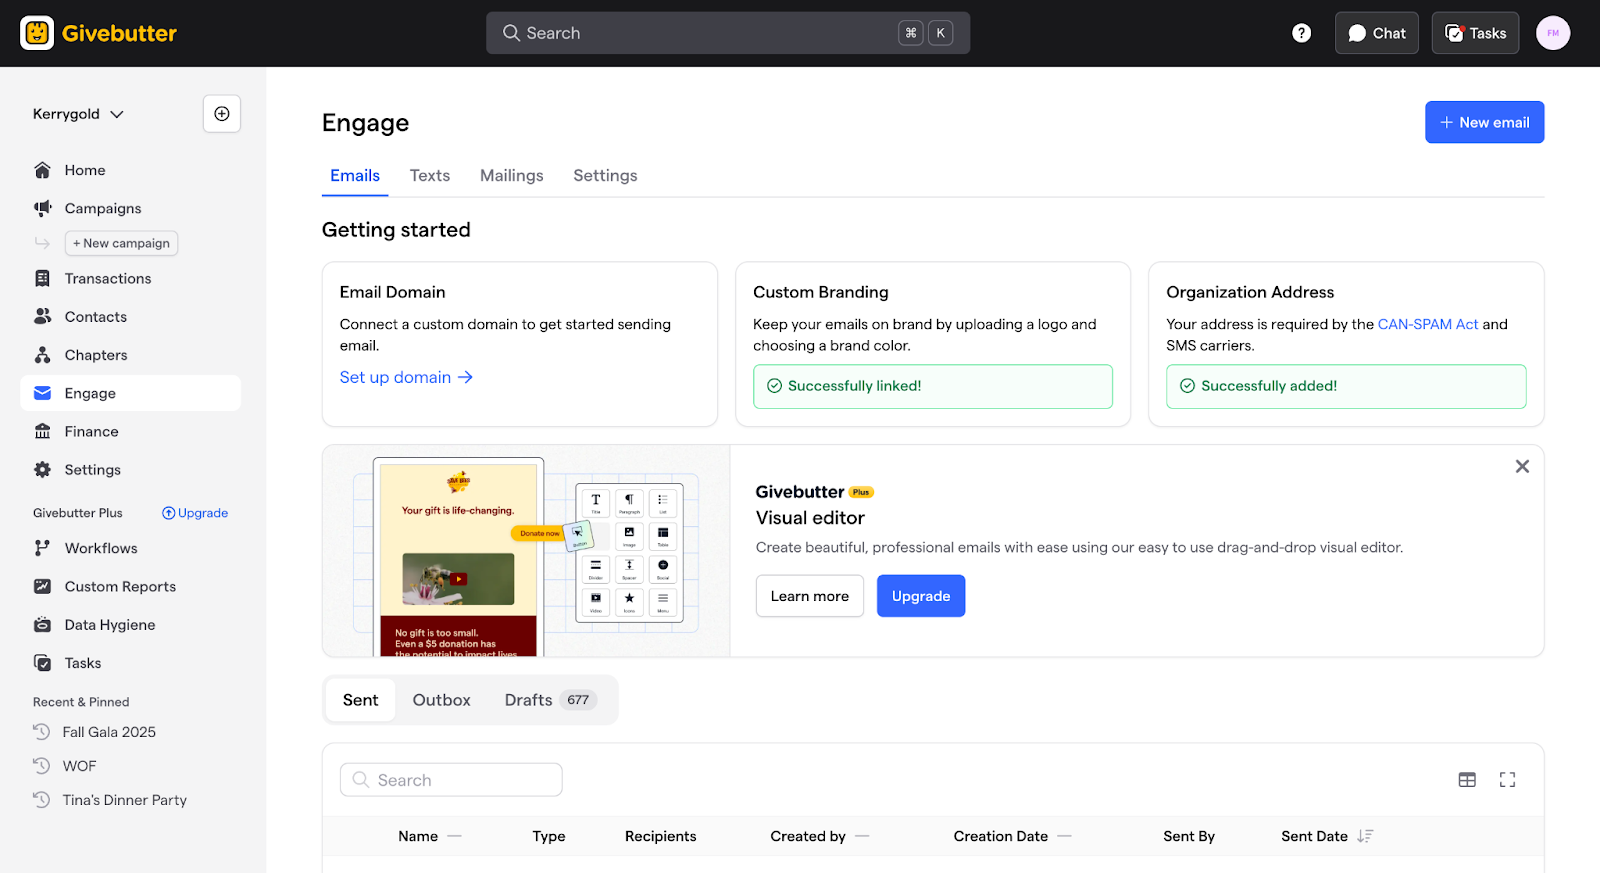
Task: Click the plus icon beside Kerrygold
Action: click(x=222, y=114)
